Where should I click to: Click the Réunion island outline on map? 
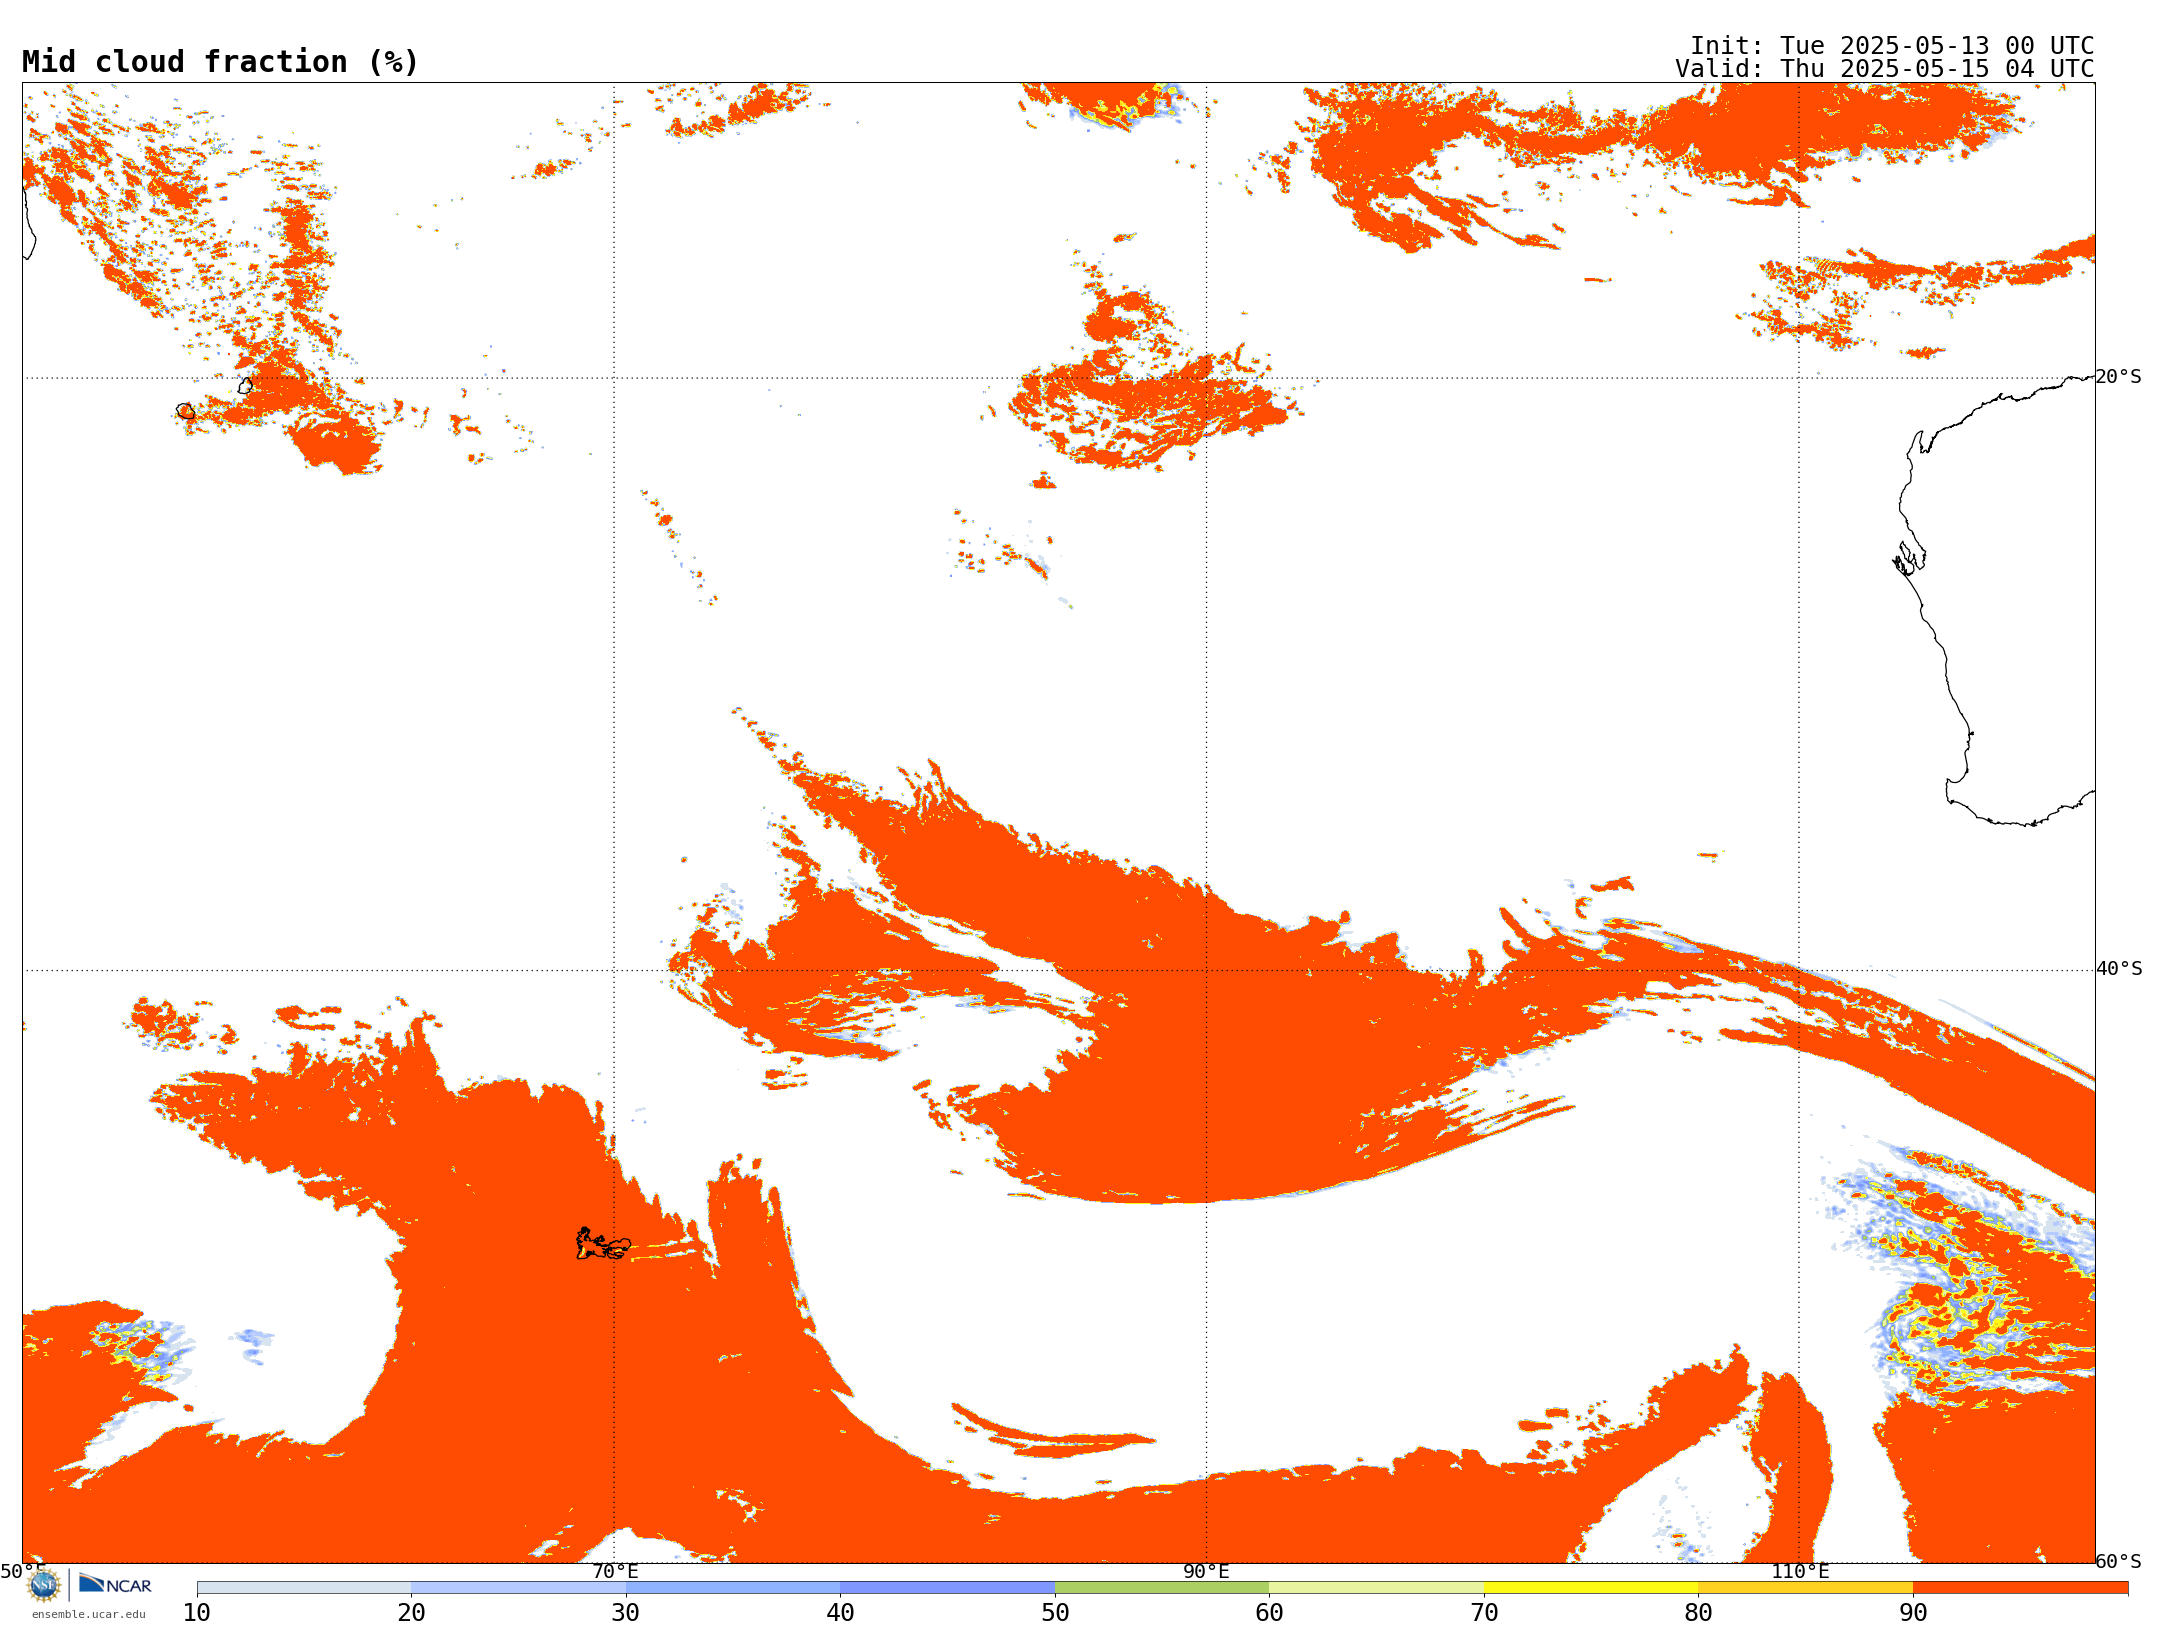(x=186, y=411)
